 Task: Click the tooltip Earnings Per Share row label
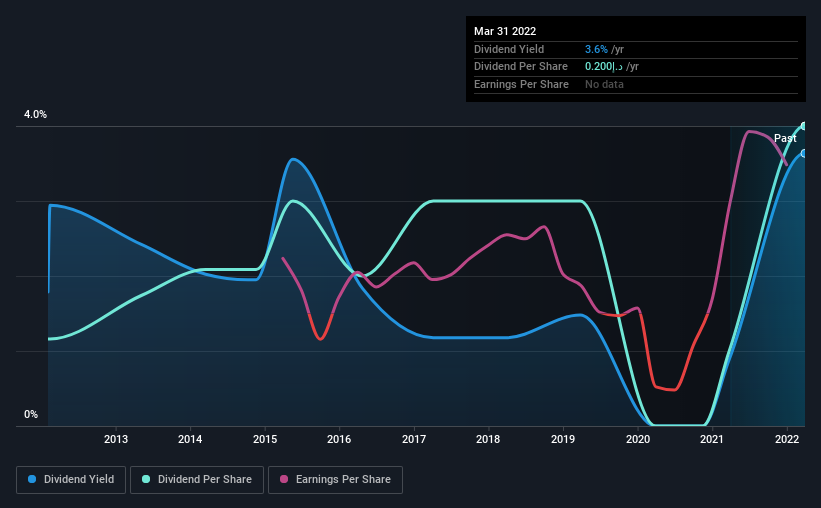[x=521, y=84]
